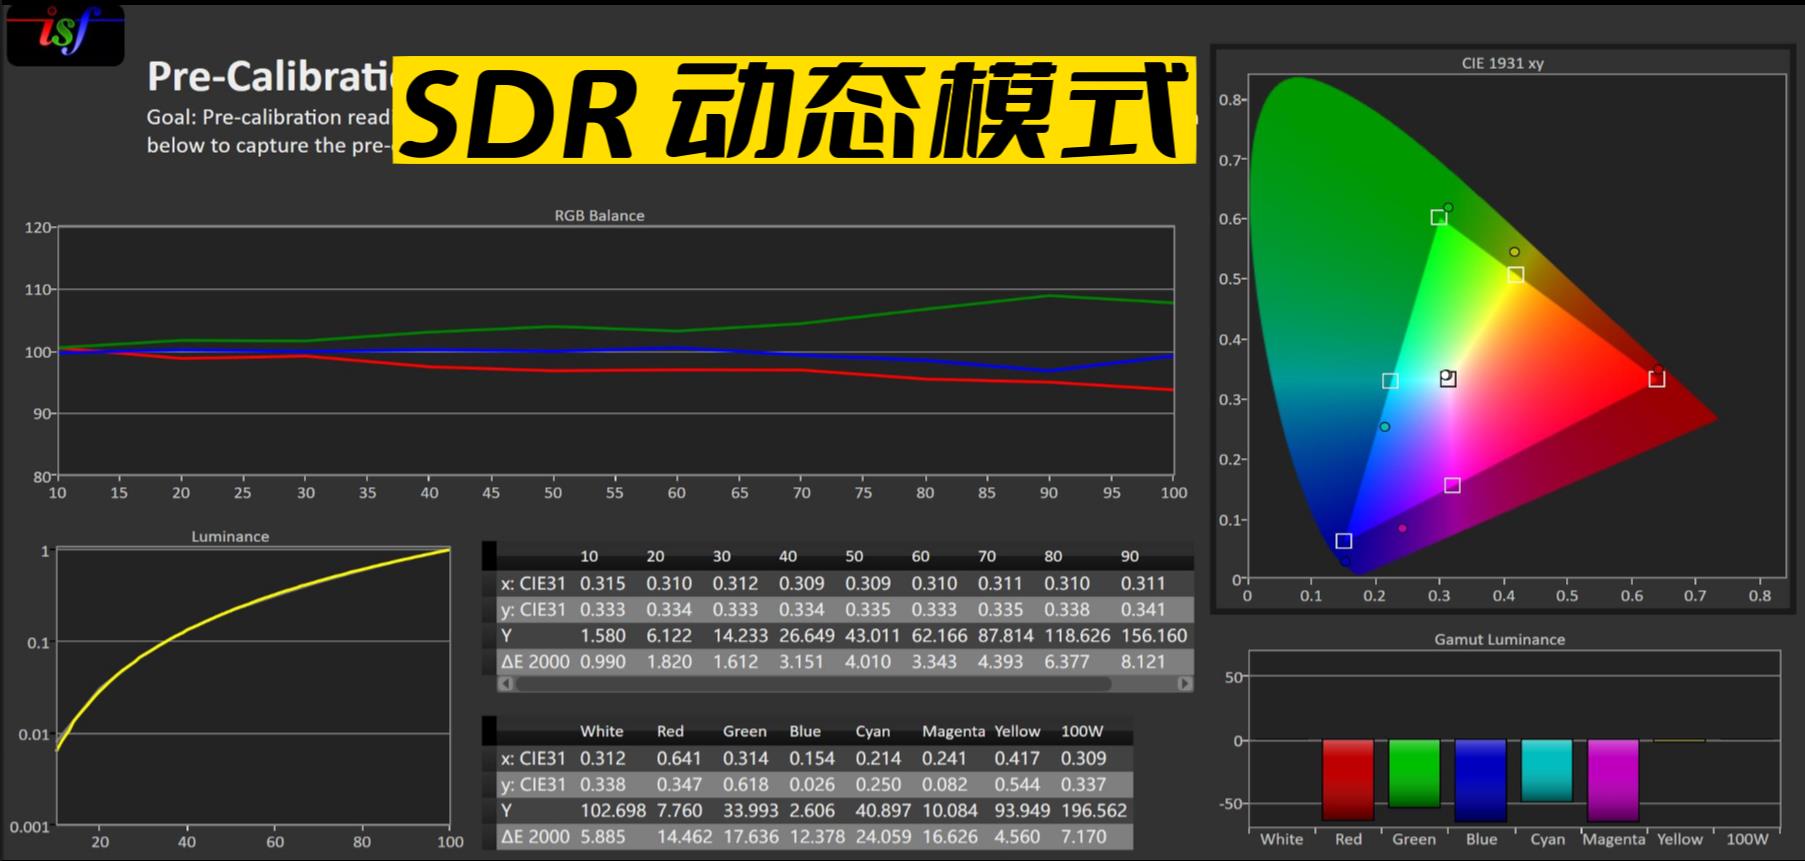This screenshot has width=1805, height=861.
Task: Click the yellow SDR 动态模式 banner
Action: tap(794, 110)
